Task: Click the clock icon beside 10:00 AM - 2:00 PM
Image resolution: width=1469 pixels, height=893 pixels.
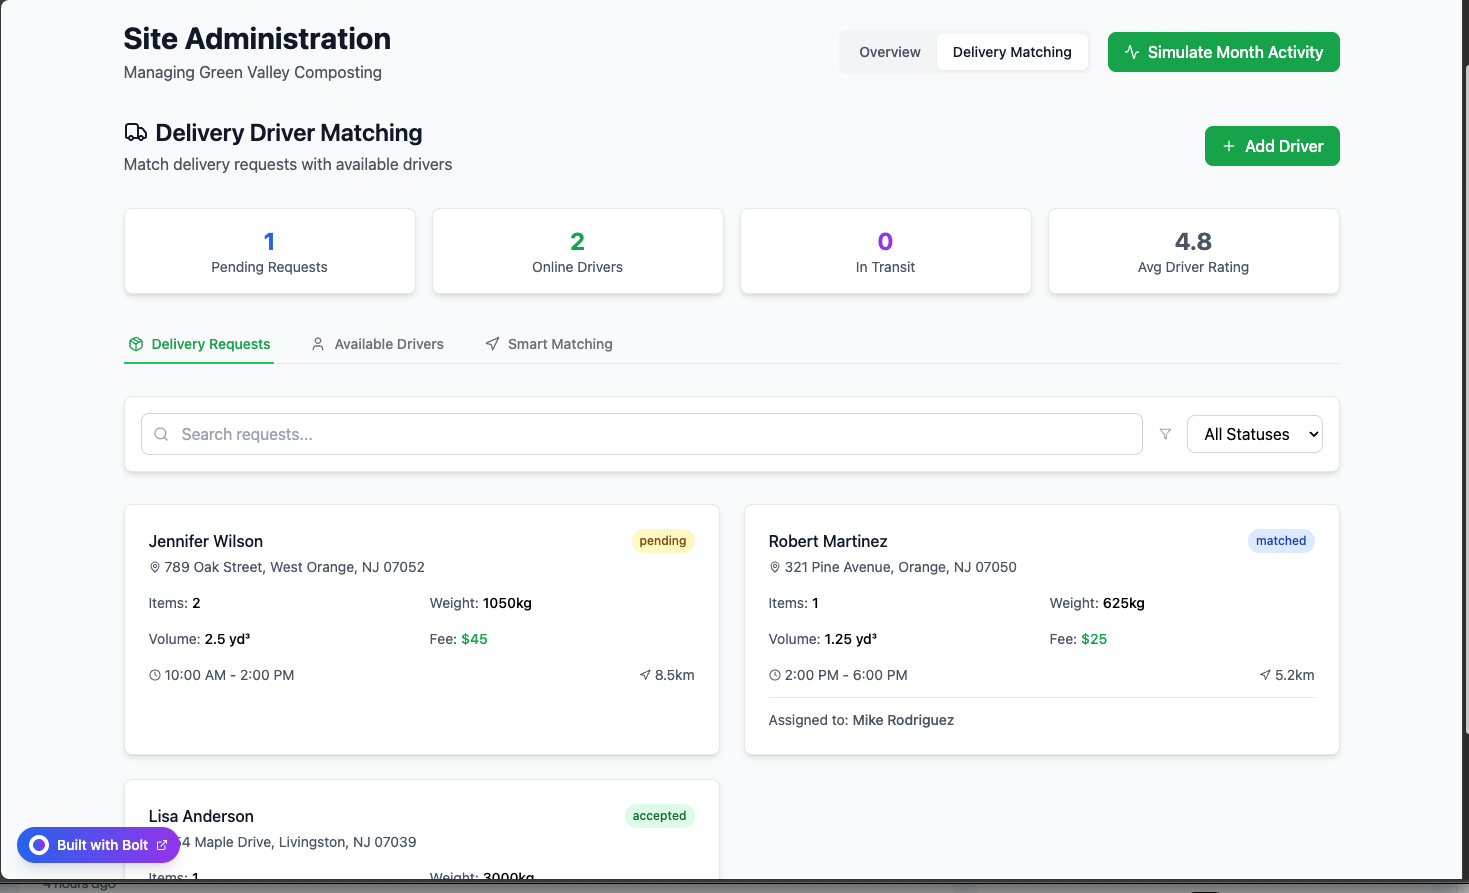Action: pyautogui.click(x=155, y=675)
